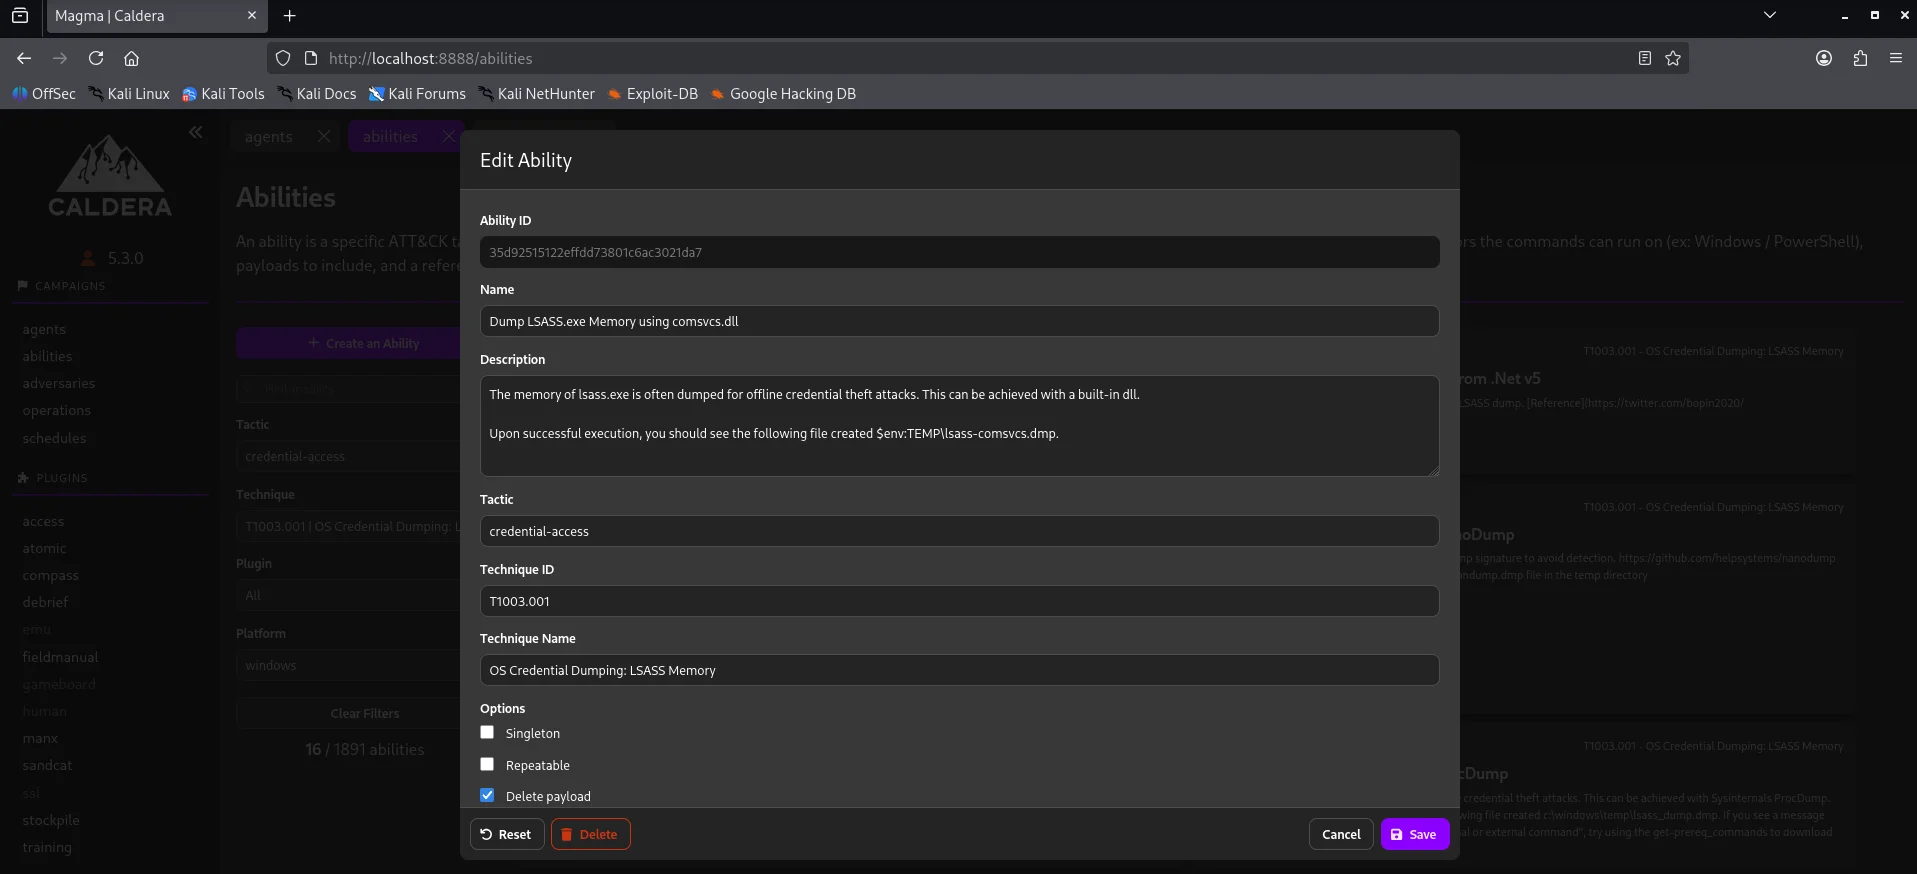Select the Magma | Caldera browser tab

(140, 16)
